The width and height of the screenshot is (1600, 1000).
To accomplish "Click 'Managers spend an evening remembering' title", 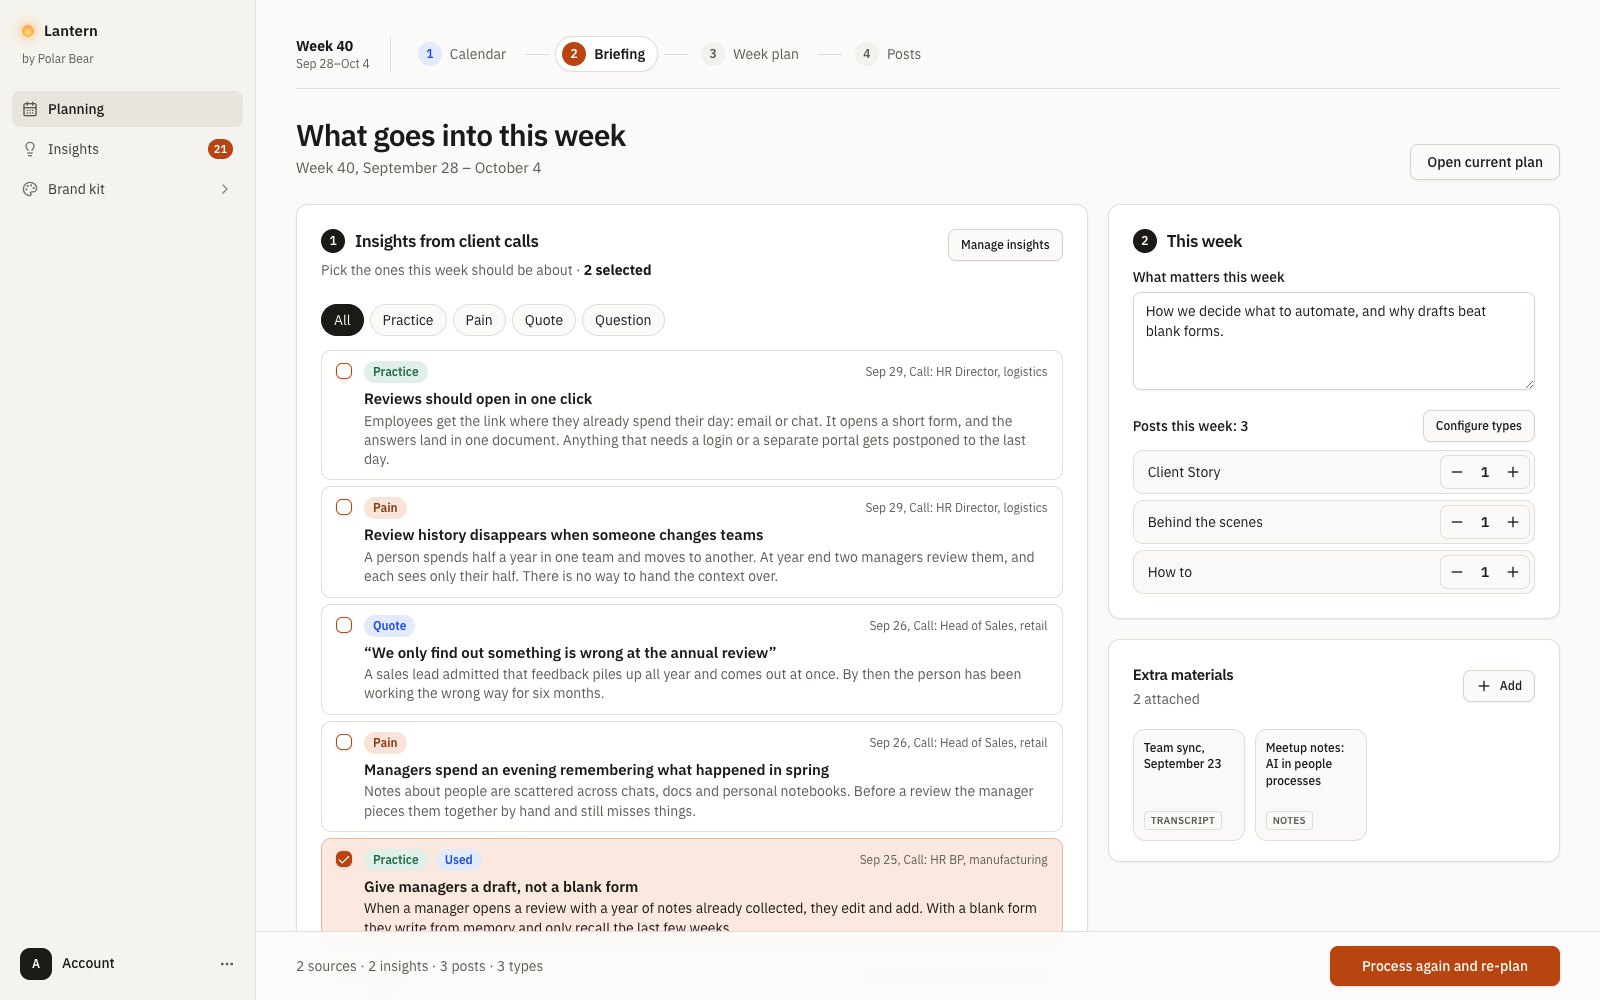I will (x=596, y=770).
